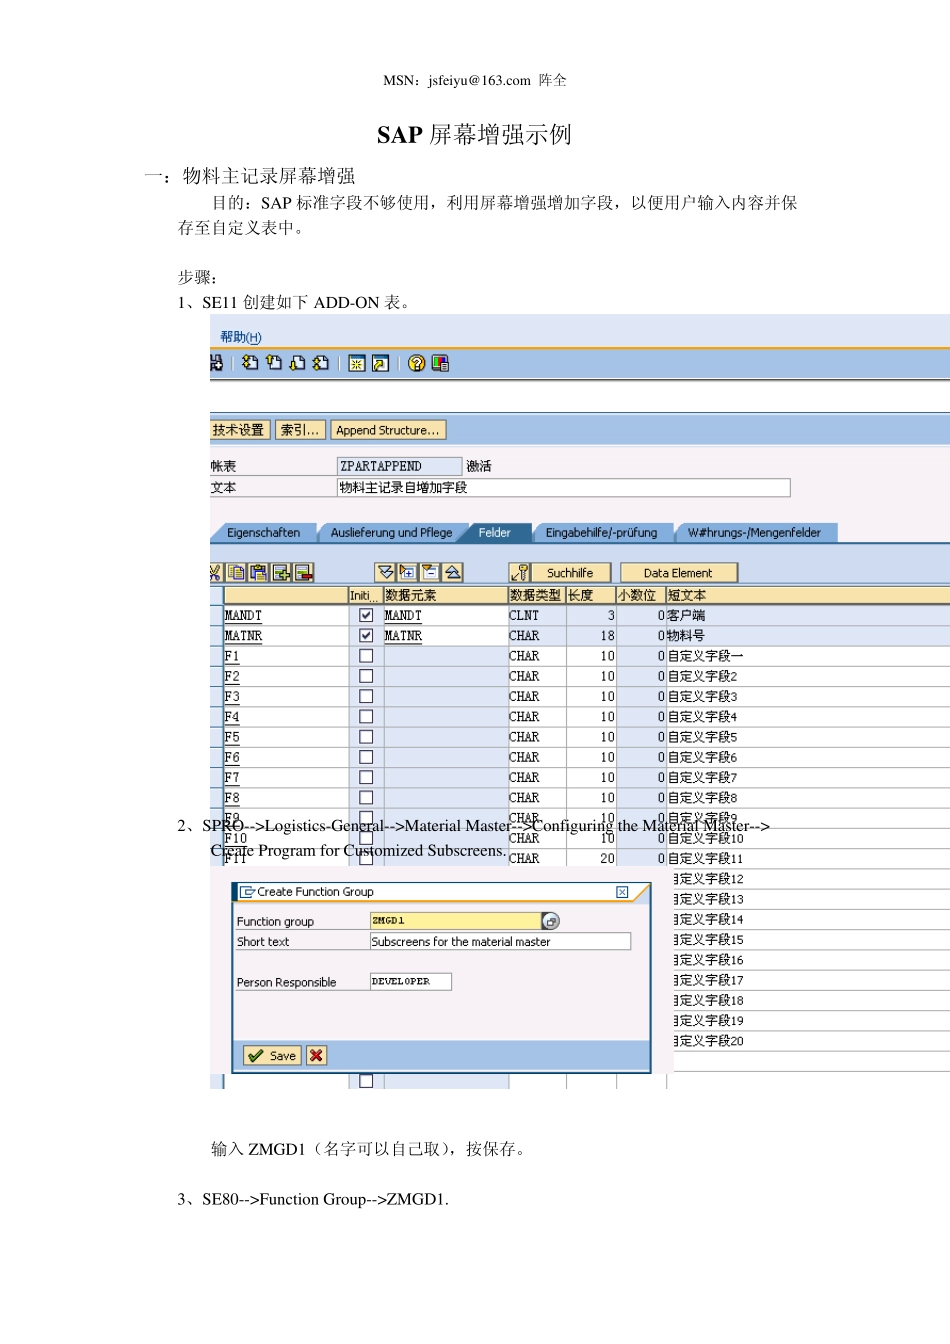Check the Initi checkbox for F8

(x=366, y=798)
